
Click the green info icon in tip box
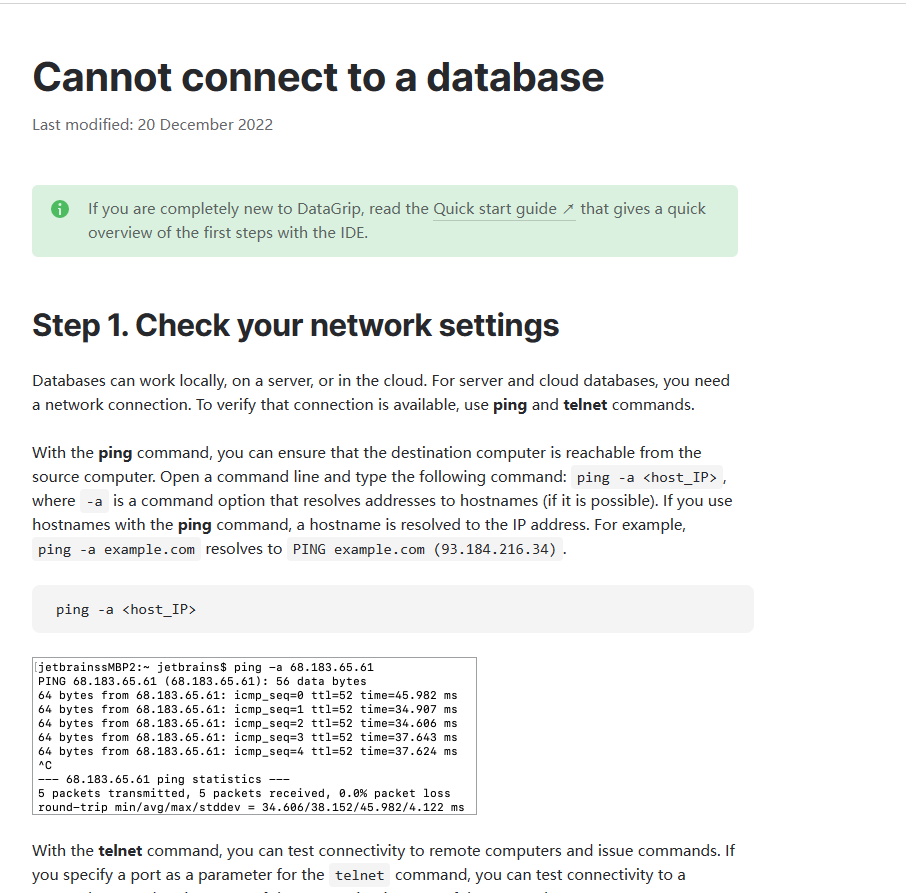(x=60, y=209)
